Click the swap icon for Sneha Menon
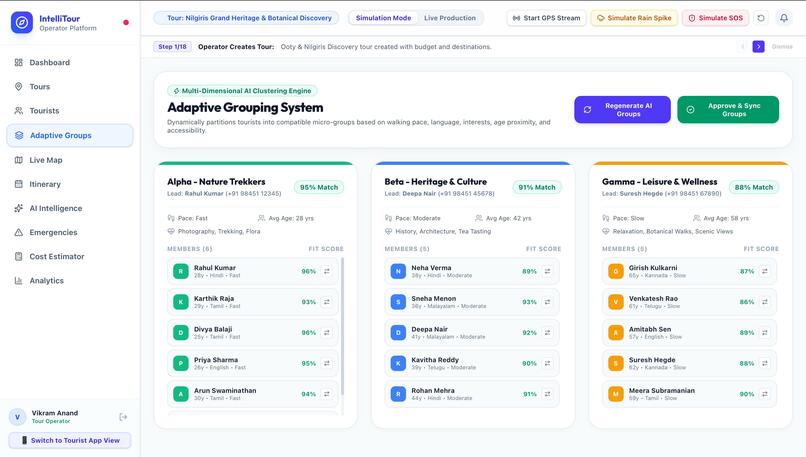806x457 pixels. [547, 302]
